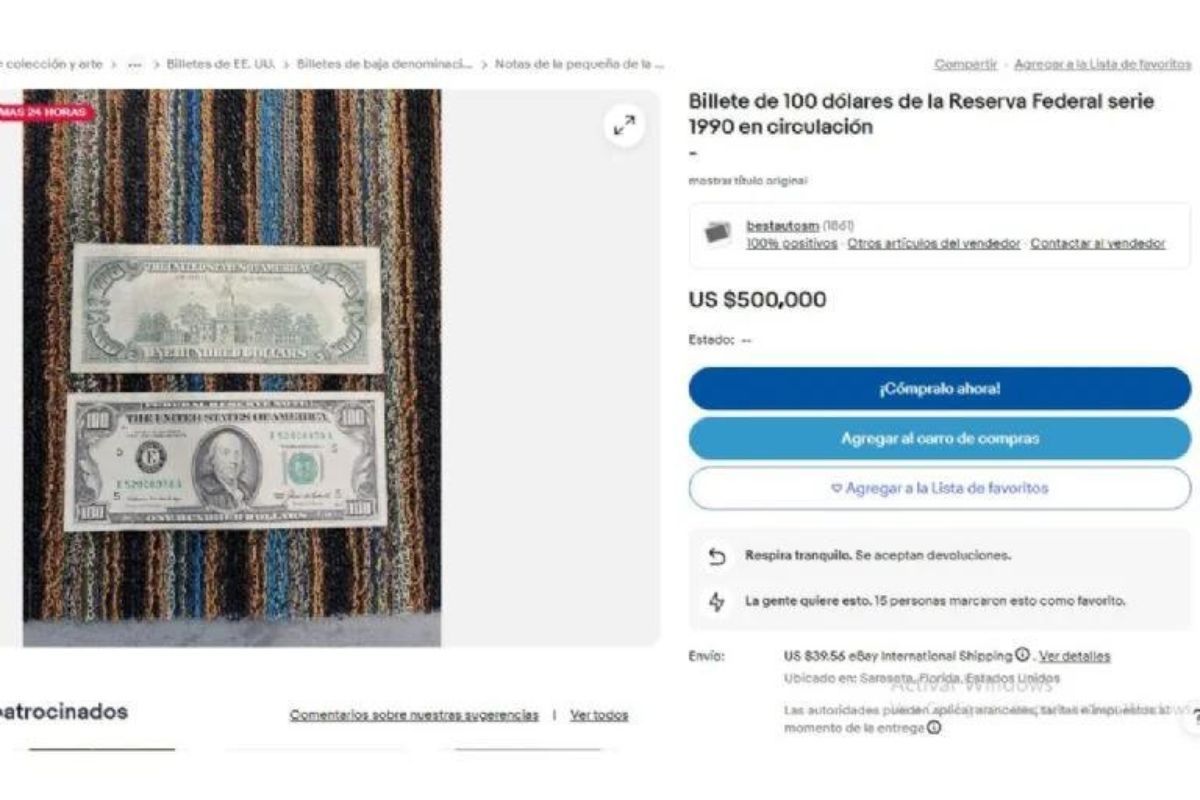Click top 'Agregar a la Lista de favoritos' link

tap(1103, 64)
